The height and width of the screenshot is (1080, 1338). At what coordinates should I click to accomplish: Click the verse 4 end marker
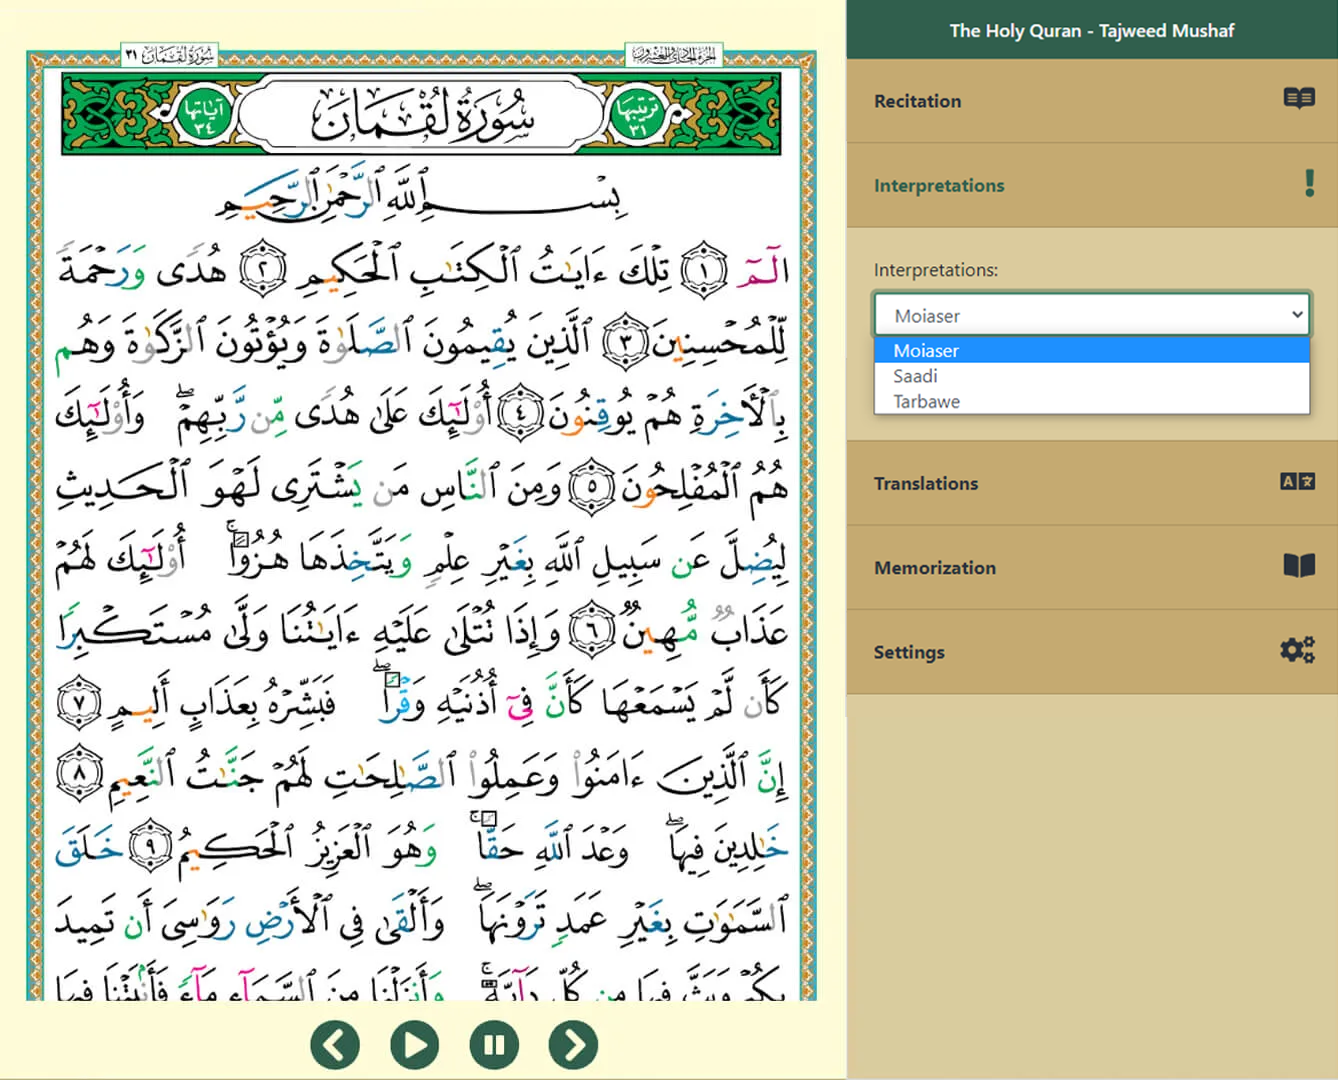pos(520,413)
